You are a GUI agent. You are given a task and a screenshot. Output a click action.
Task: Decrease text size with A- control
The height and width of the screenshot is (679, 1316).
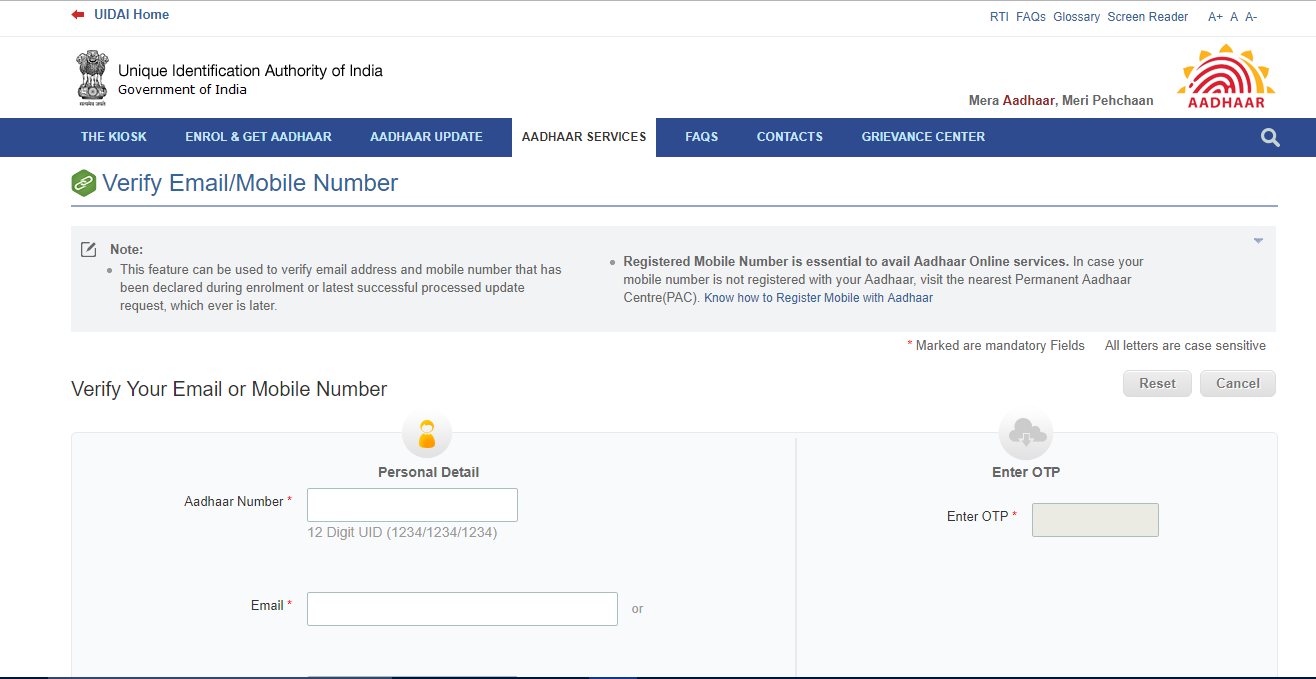click(1251, 16)
